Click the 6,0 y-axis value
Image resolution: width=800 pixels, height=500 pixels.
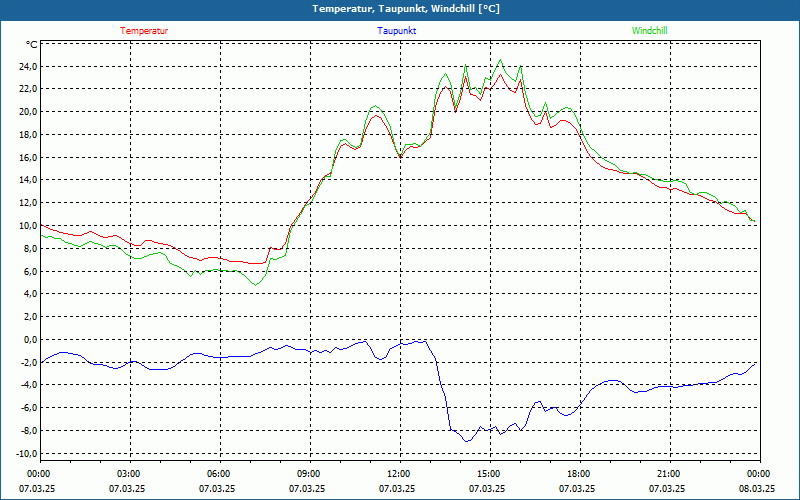30,271
